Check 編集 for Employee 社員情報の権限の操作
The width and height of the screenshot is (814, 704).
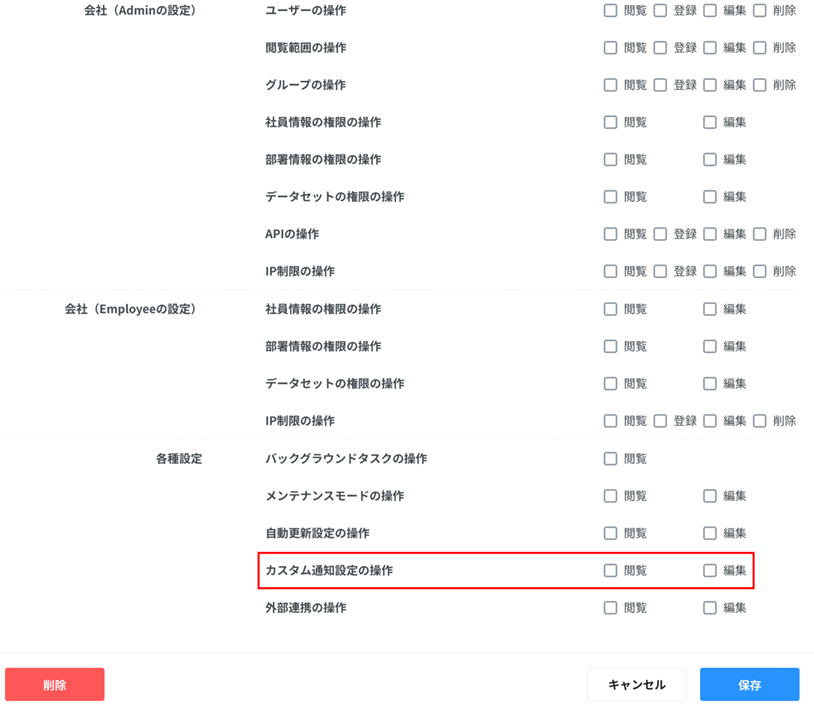(710, 309)
